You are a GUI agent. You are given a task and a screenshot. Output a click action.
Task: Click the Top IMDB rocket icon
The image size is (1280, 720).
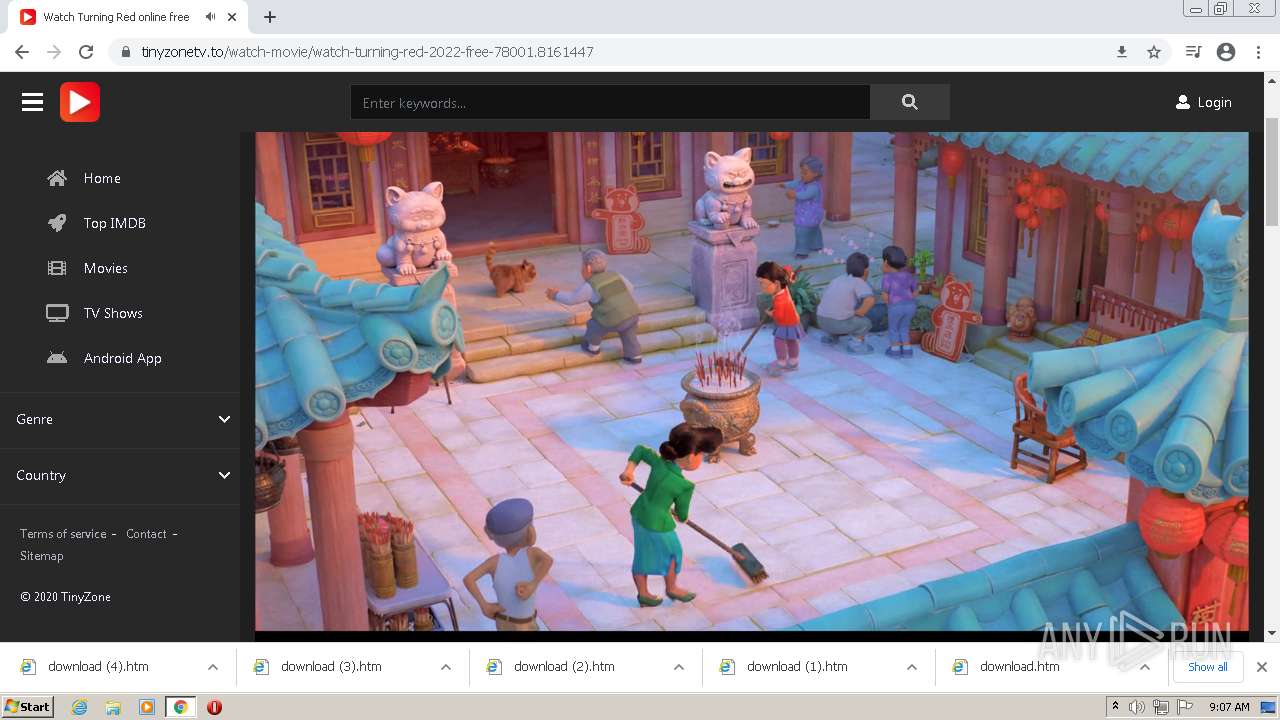[57, 223]
